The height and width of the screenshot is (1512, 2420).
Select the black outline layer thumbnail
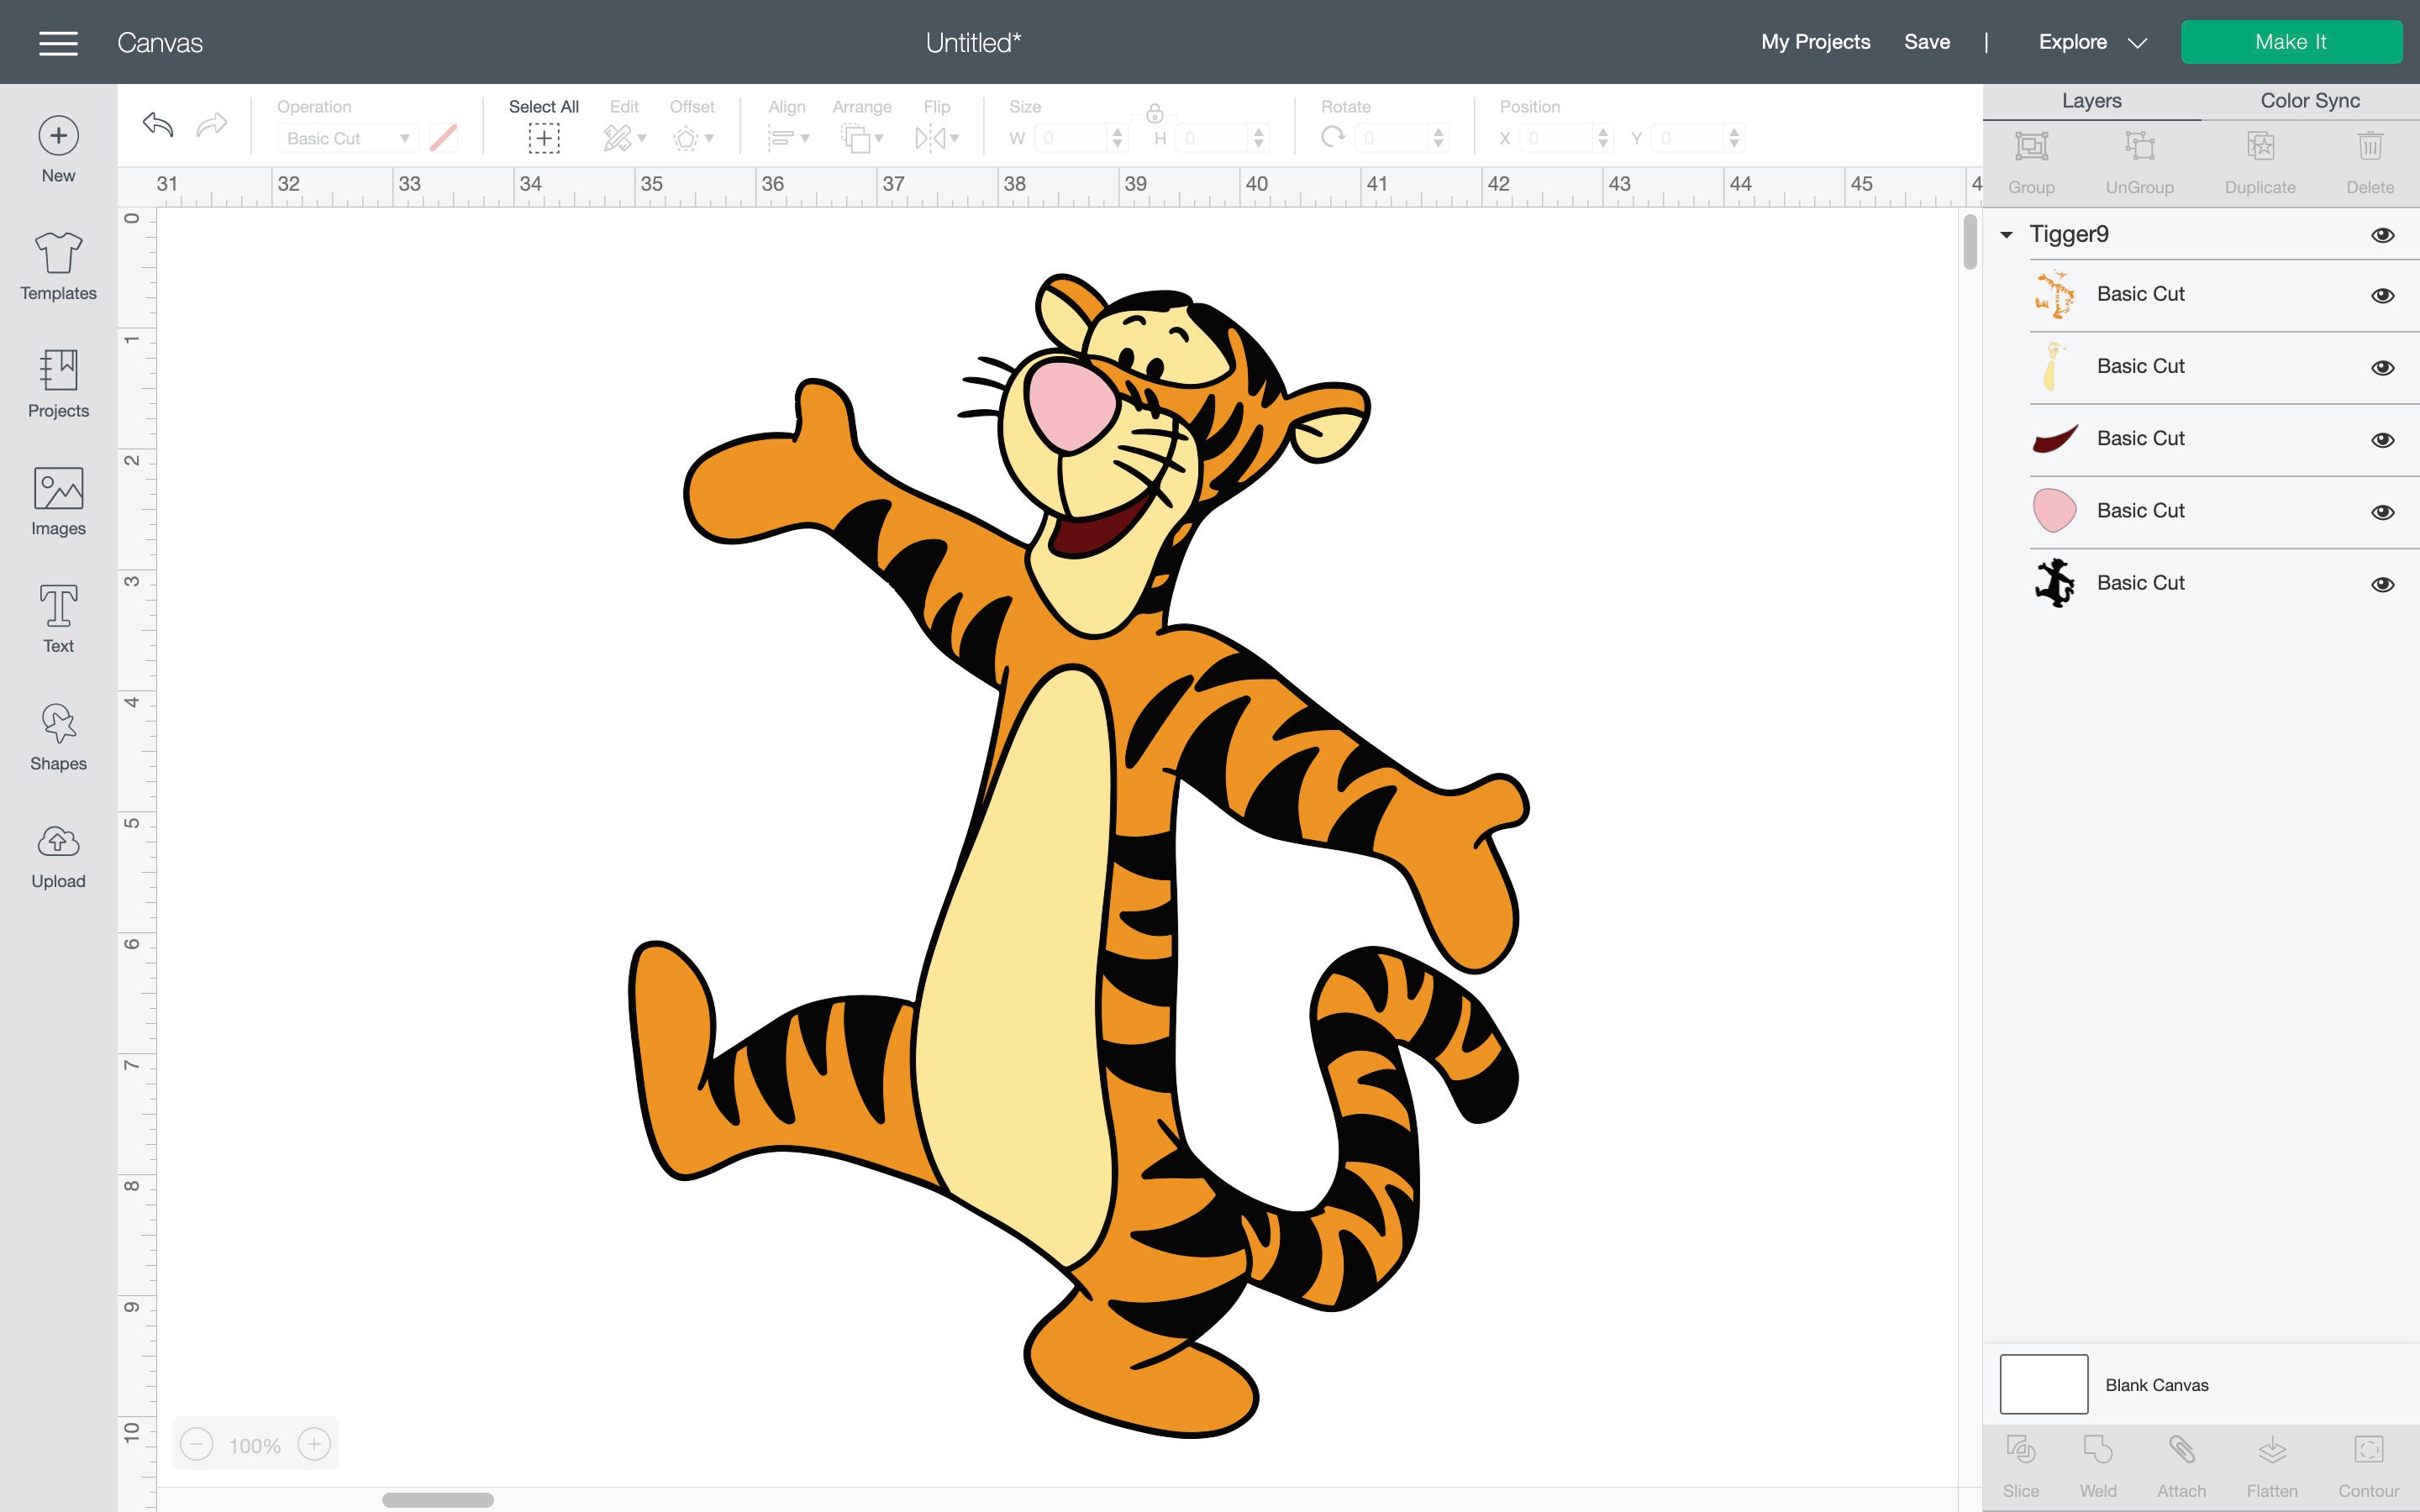point(2055,583)
